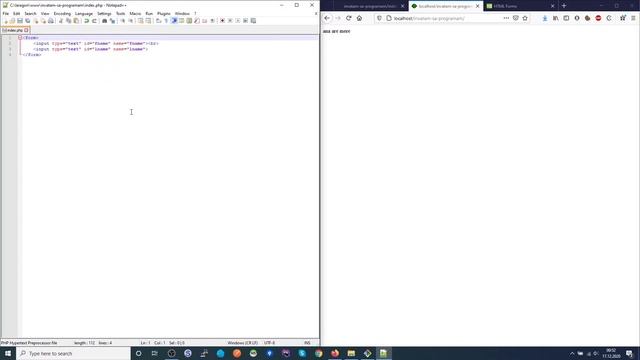Open the Settings menu in Notepad++
The height and width of the screenshot is (360, 640).
104,13
